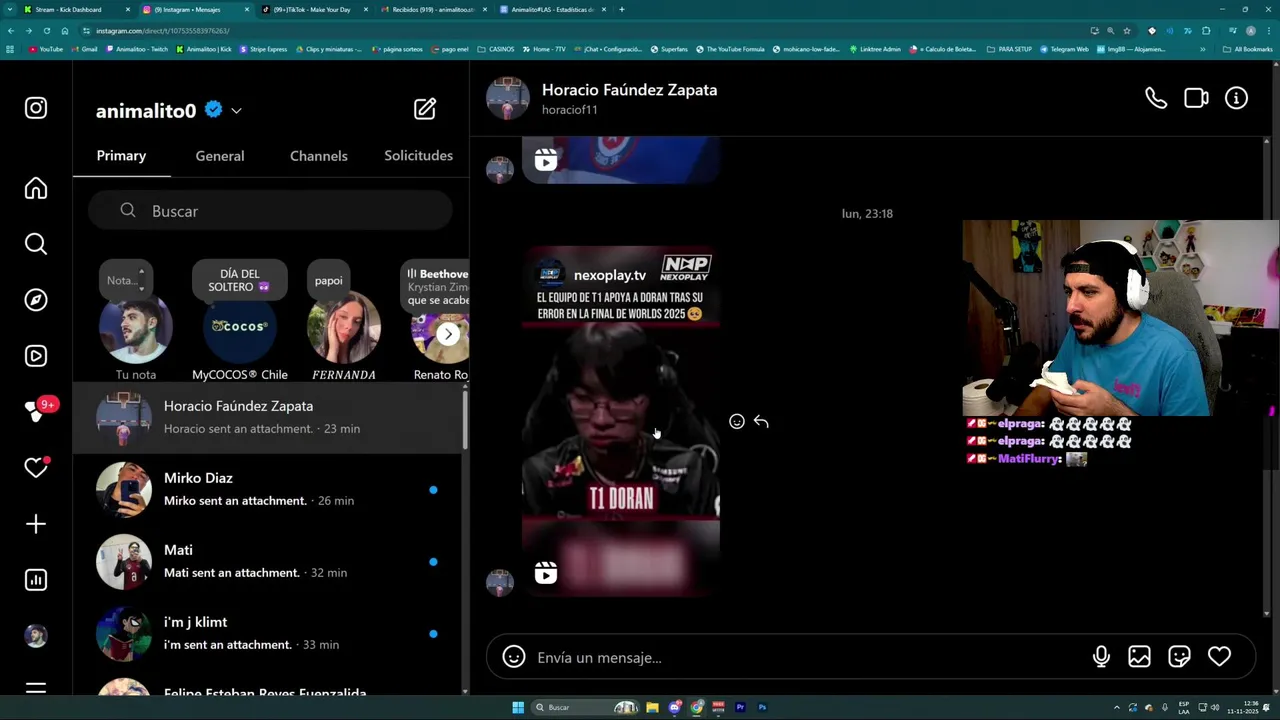
Task: Open conversation information icon
Action: (x=1237, y=98)
